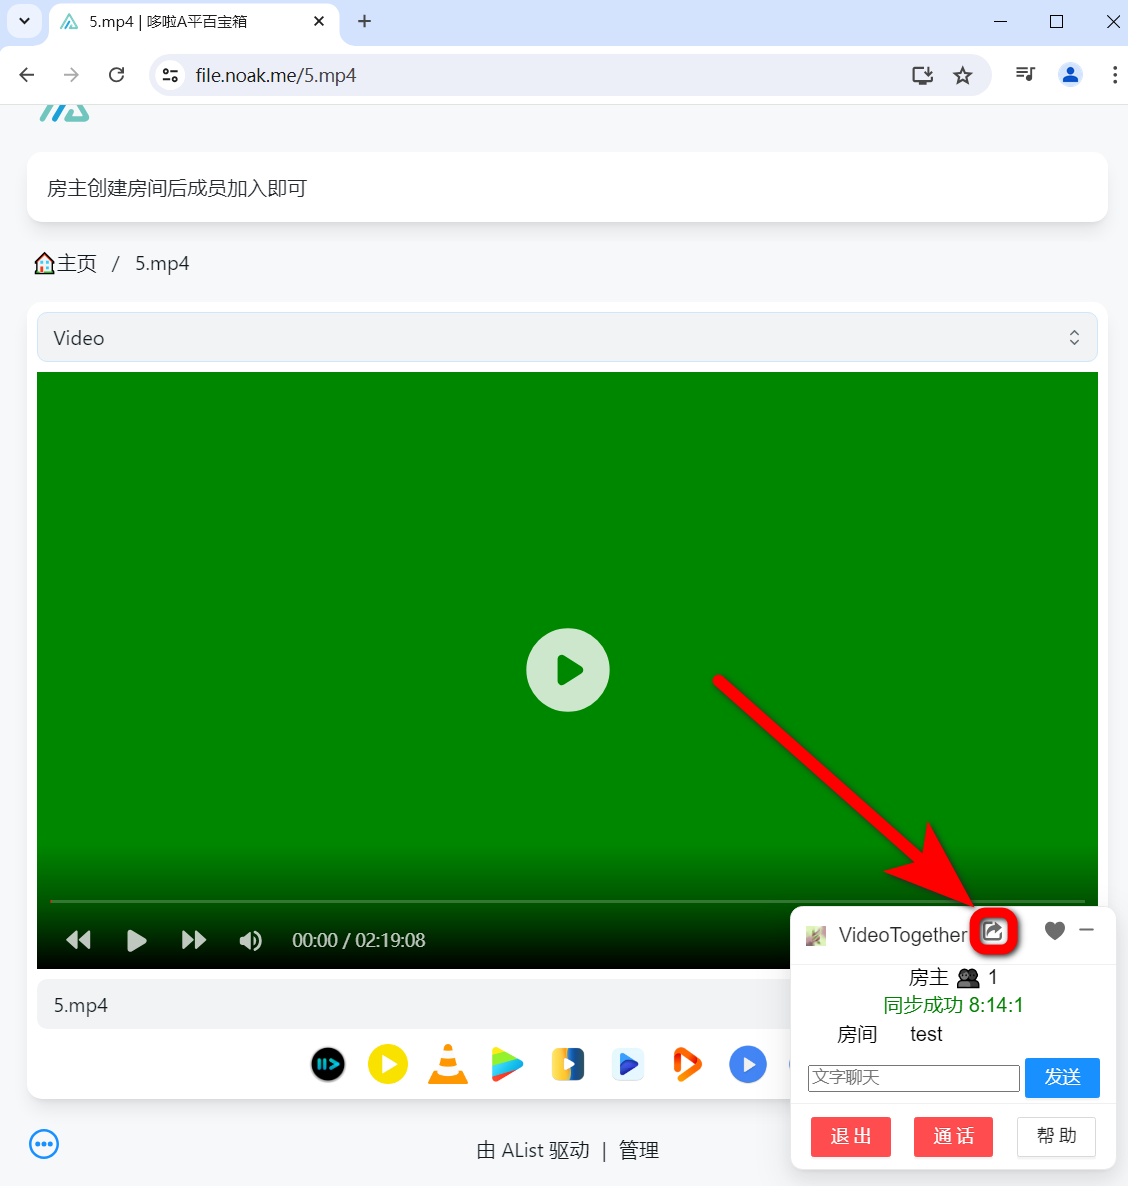
Task: Click the red 退出 exit button
Action: coord(850,1136)
